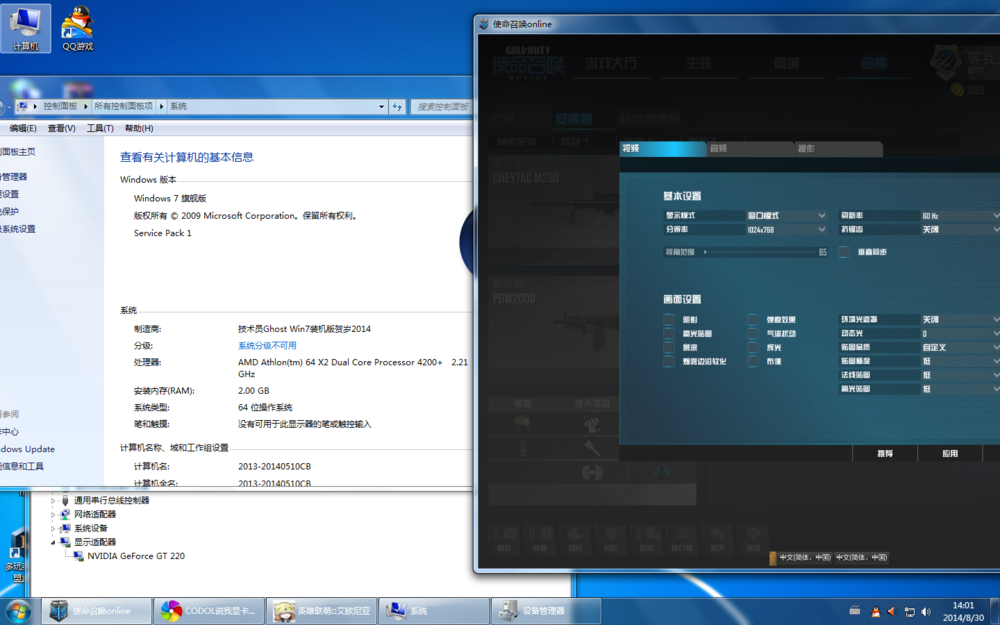Enable the 阴影 checkbox

click(x=668, y=320)
